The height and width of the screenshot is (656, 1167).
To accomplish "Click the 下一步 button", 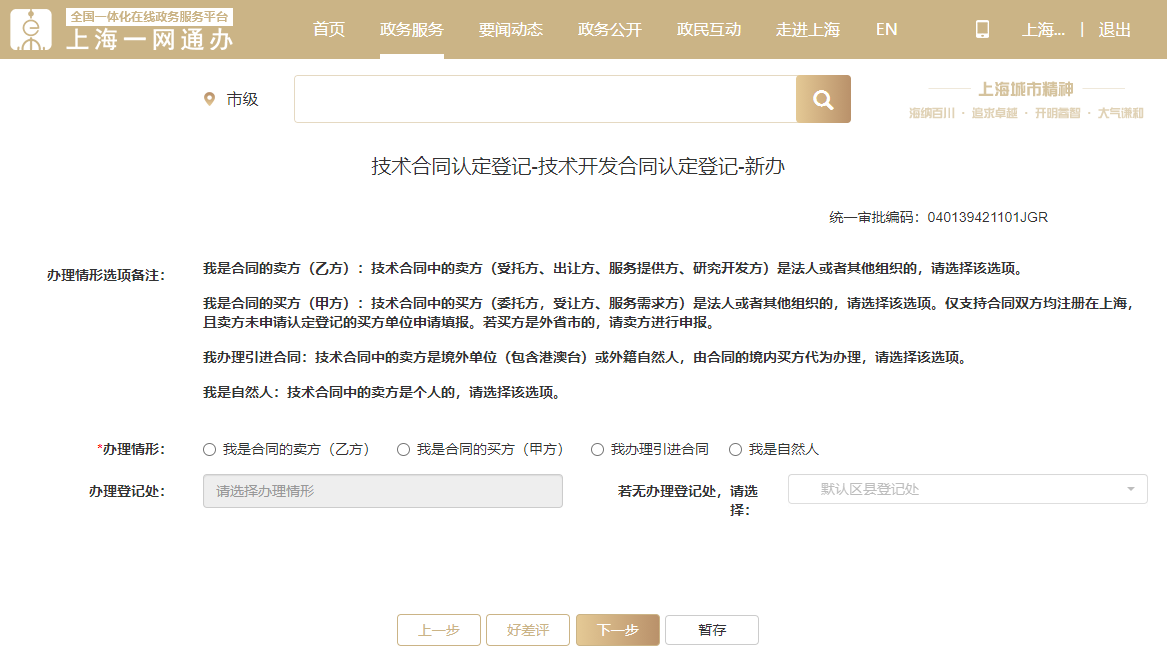I will coord(617,630).
